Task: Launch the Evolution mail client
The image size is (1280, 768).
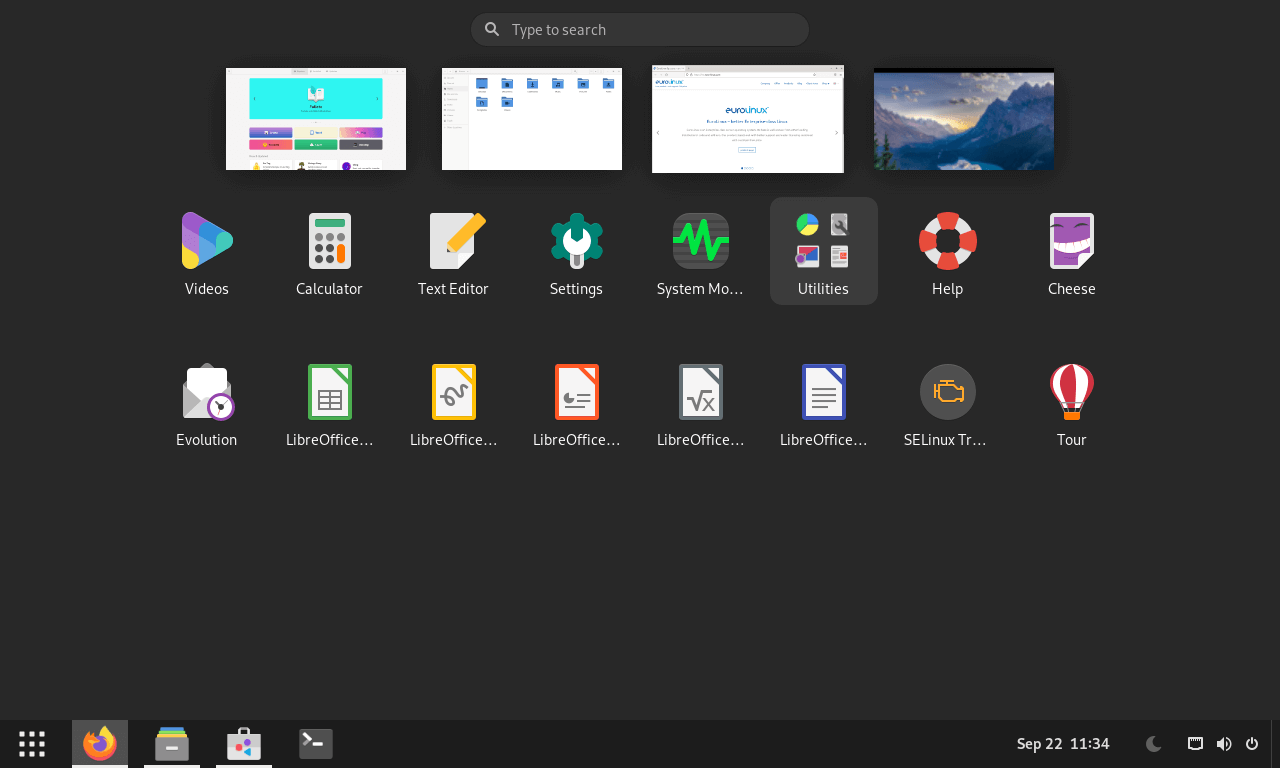Action: click(206, 403)
